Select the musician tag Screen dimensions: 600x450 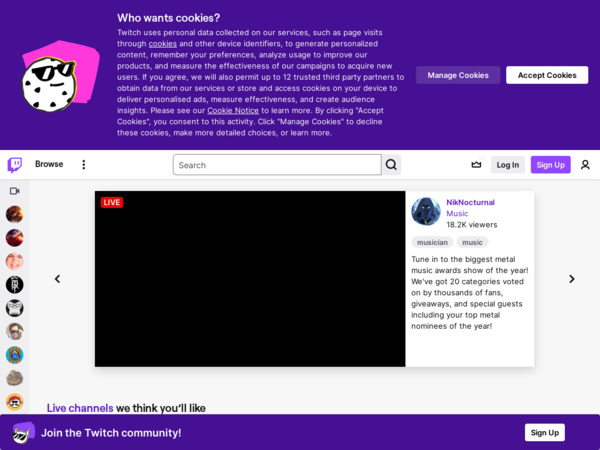[x=432, y=242]
